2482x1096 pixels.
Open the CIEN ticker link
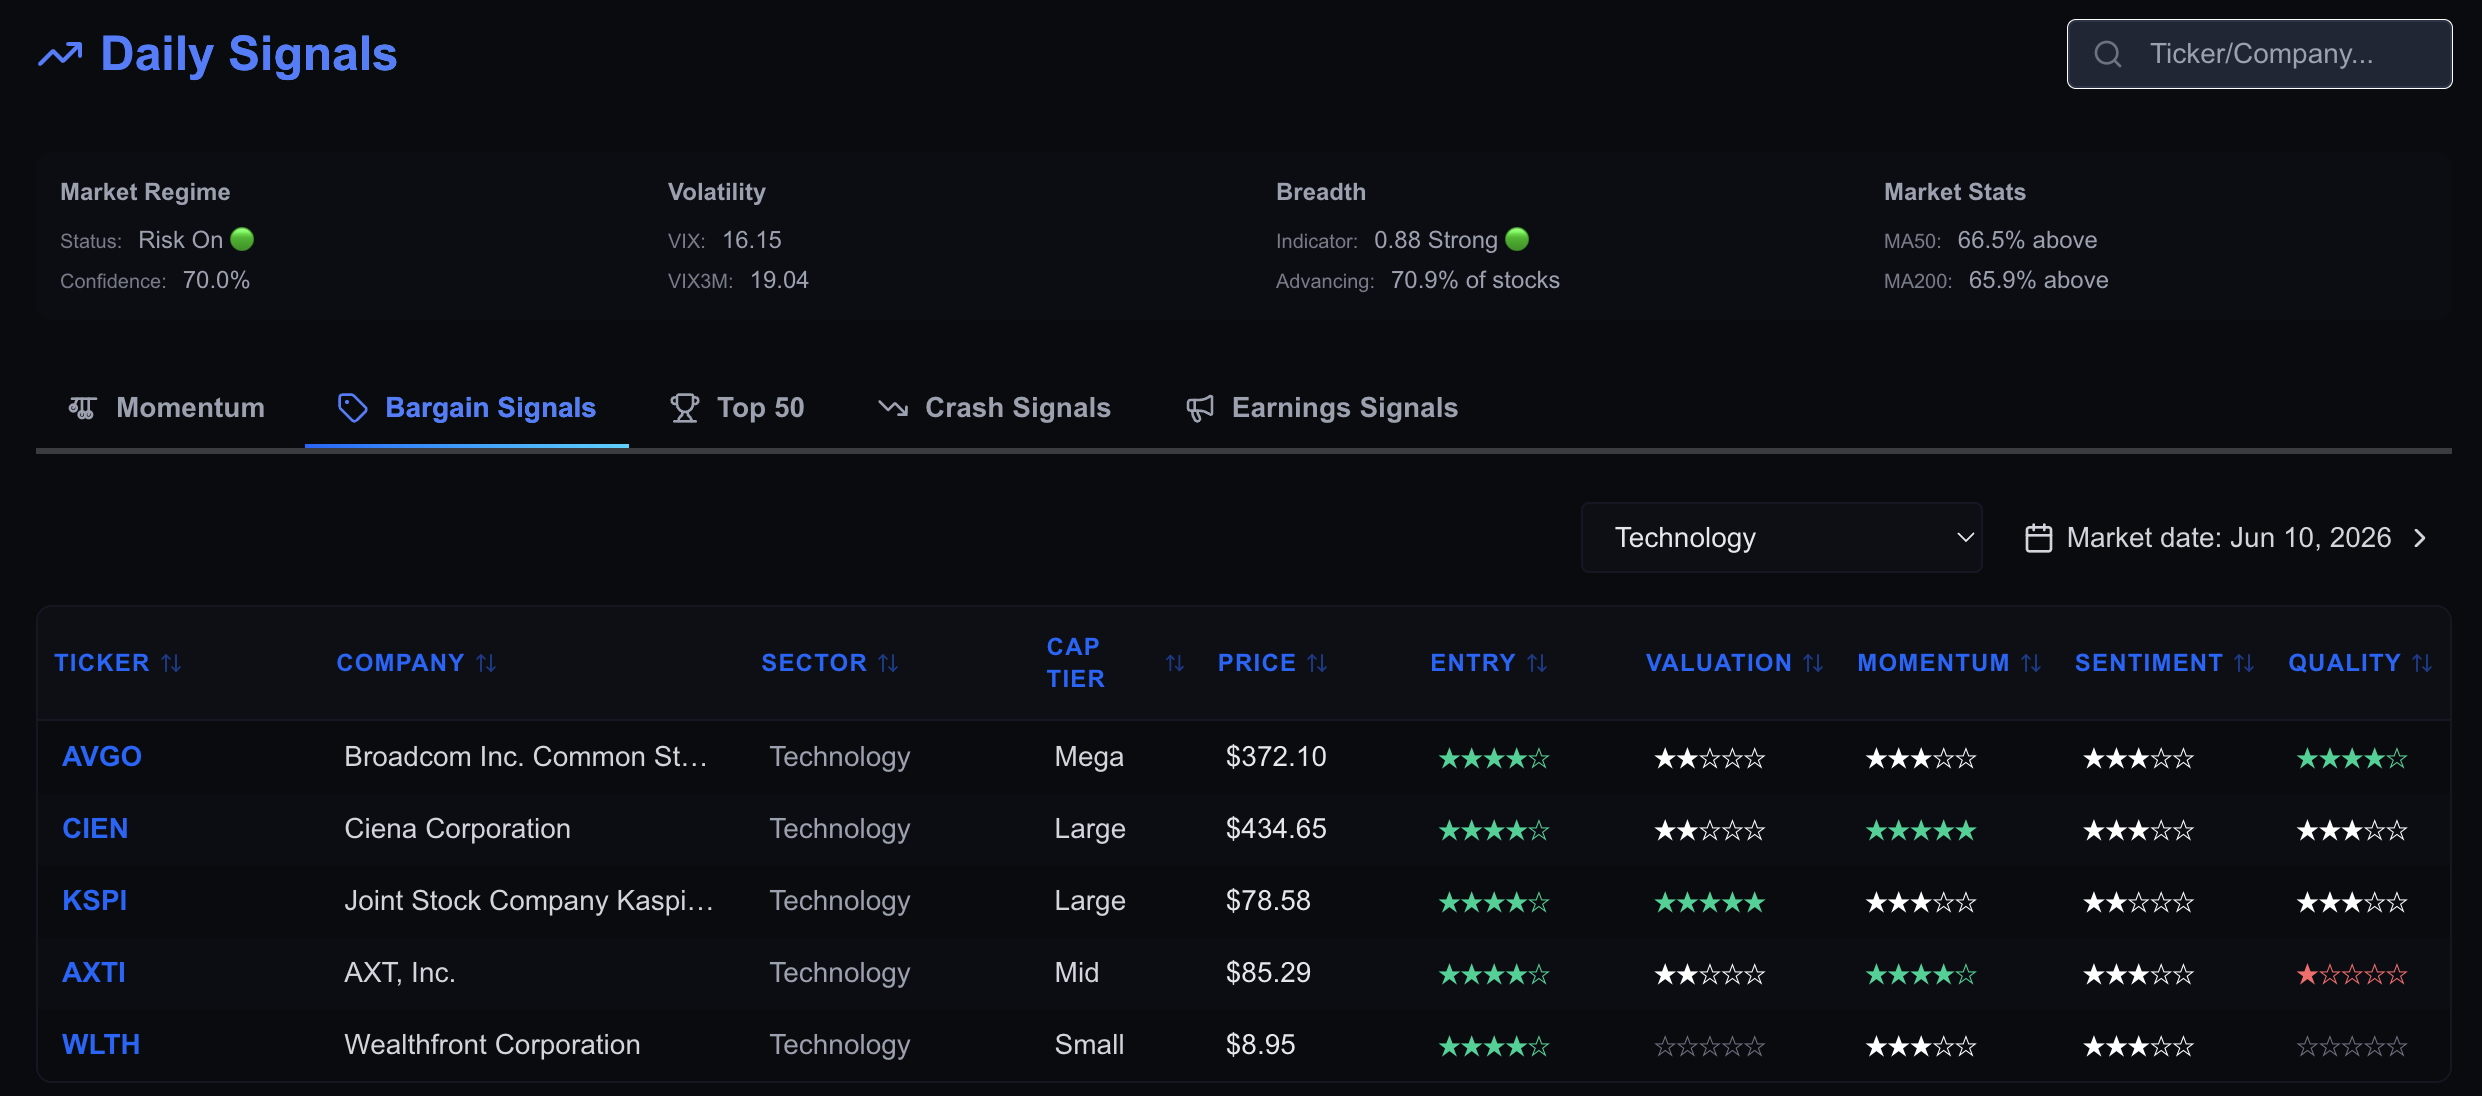tap(95, 829)
